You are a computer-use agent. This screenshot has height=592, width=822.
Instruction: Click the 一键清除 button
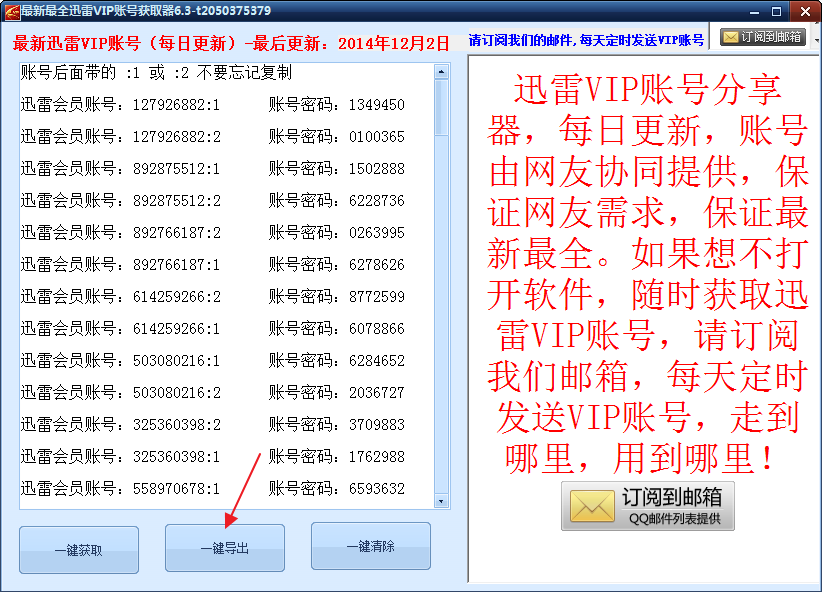371,546
